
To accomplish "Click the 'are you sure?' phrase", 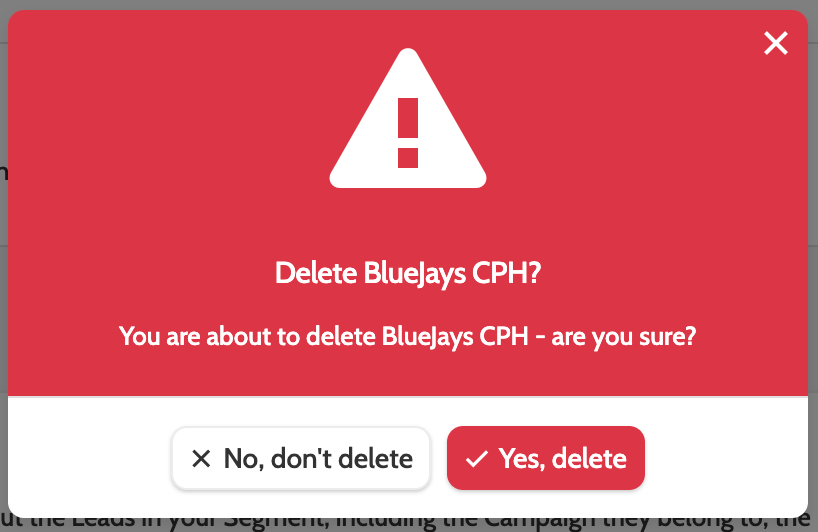I will pos(624,336).
